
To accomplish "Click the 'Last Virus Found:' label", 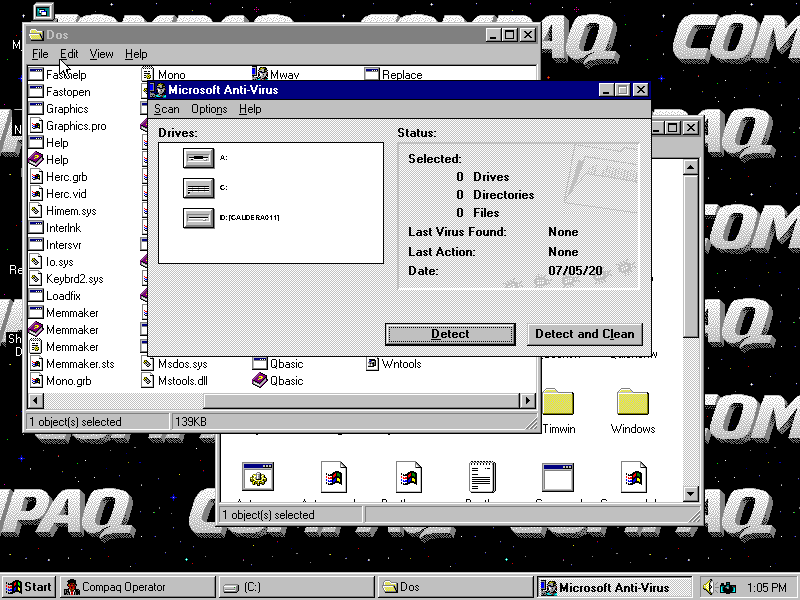I will (457, 232).
